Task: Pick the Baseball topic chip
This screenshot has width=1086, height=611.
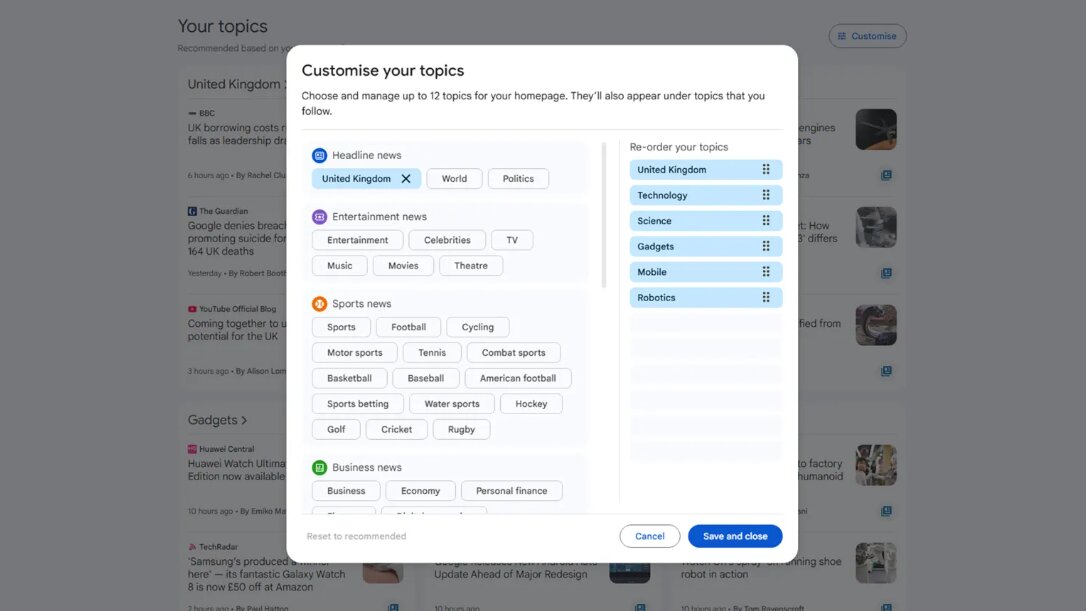Action: [x=425, y=378]
